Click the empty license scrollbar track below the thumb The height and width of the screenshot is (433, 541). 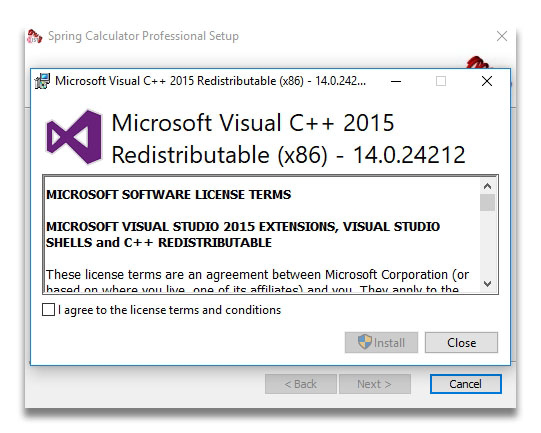pos(487,243)
